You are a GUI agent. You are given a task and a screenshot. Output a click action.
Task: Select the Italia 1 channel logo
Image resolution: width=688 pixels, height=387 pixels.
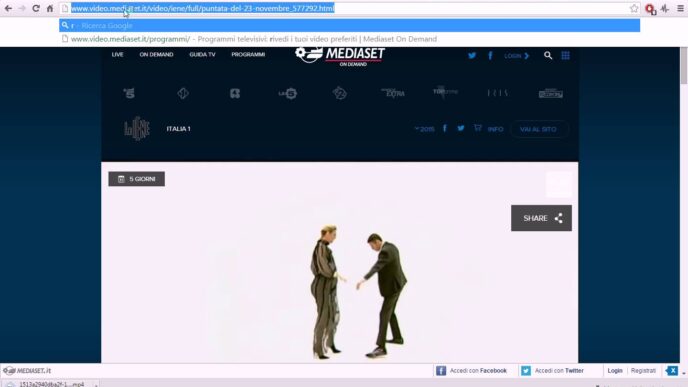coord(183,93)
